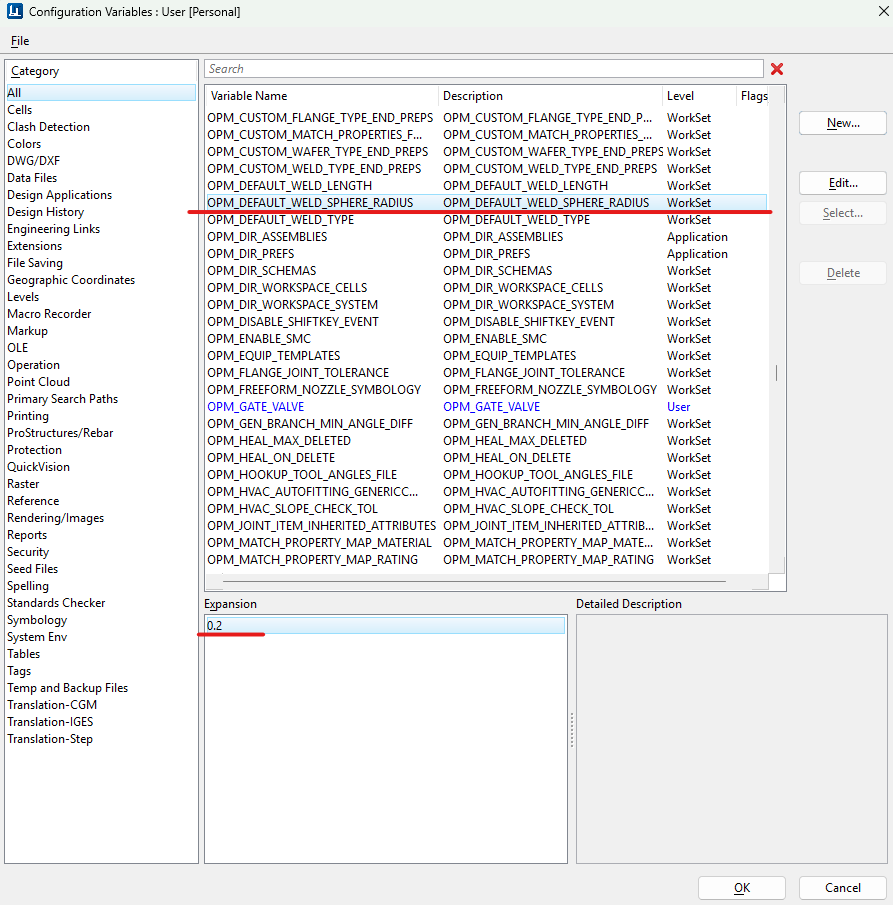
Task: Click the New... button
Action: click(842, 123)
